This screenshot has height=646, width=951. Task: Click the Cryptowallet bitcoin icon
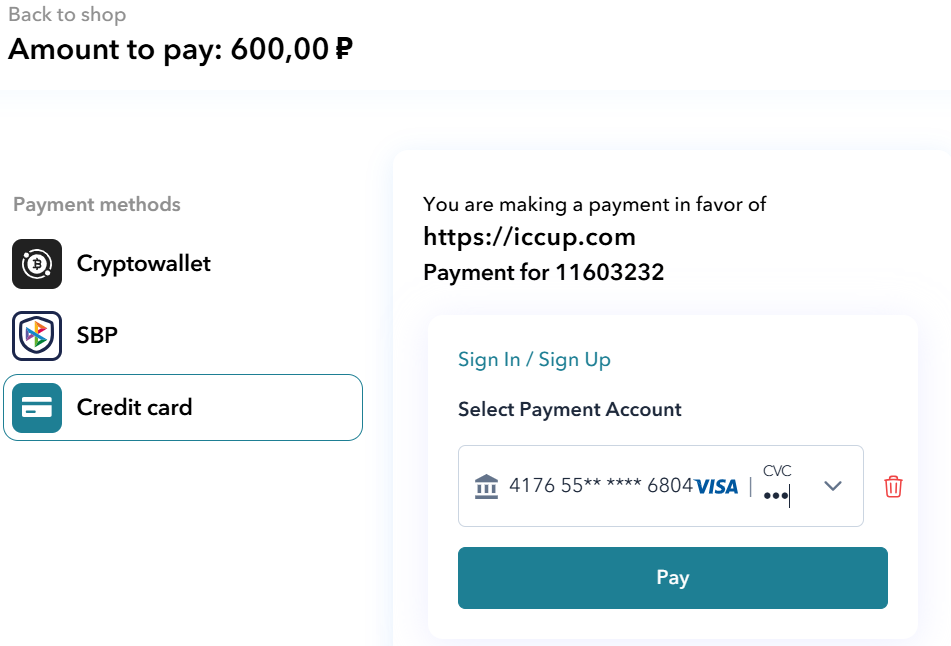(x=37, y=264)
